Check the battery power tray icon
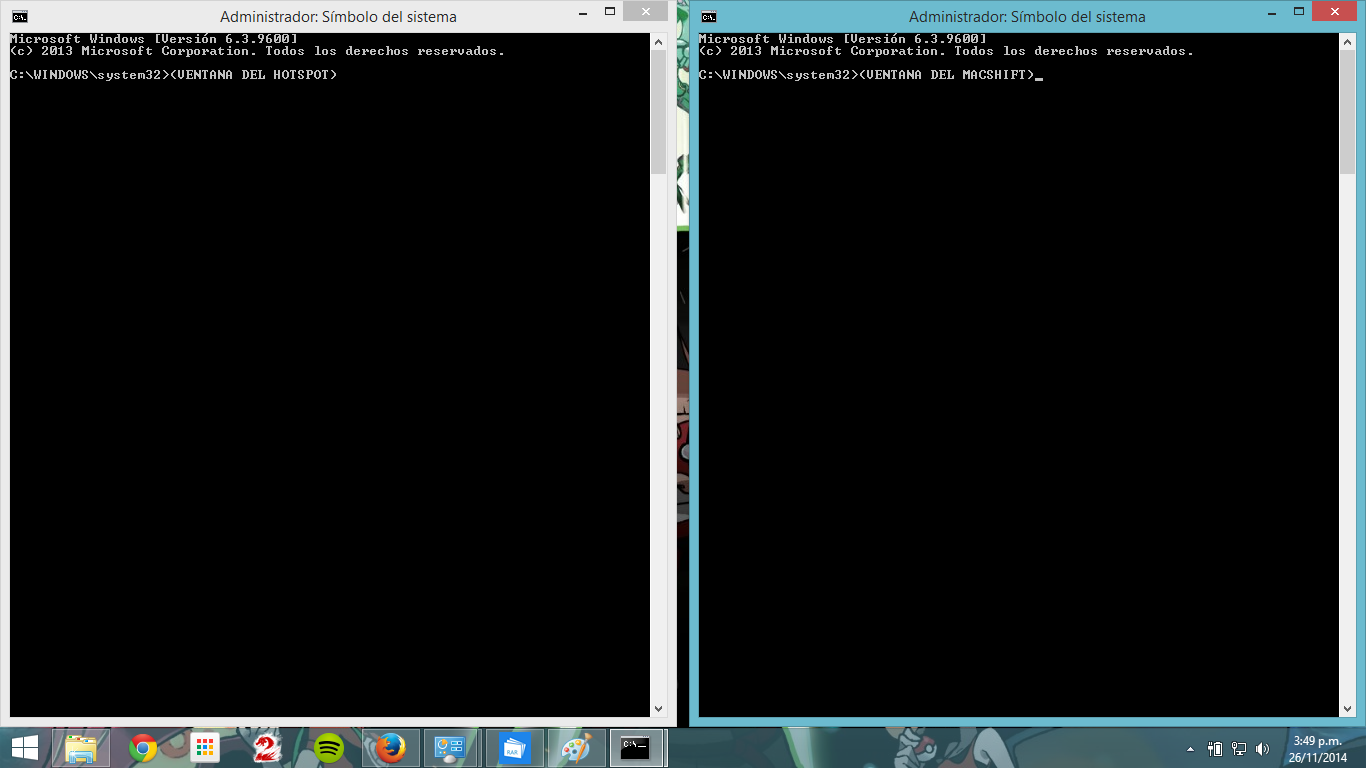The width and height of the screenshot is (1366, 768). click(1215, 749)
